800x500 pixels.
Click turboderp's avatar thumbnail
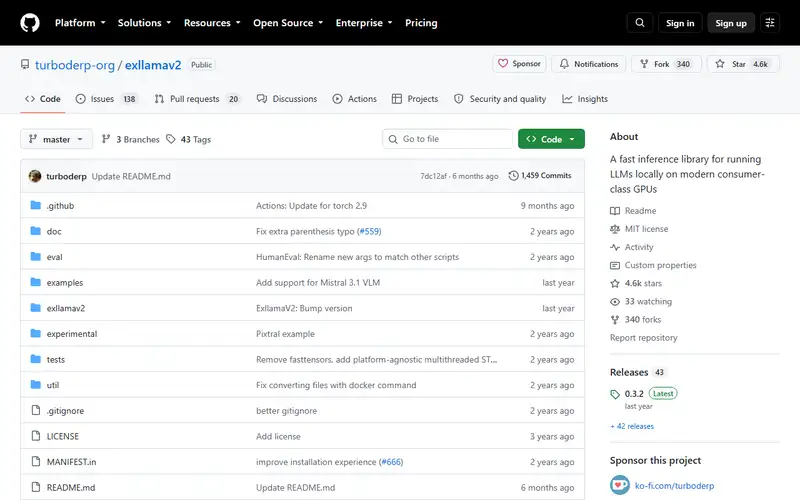pos(35,176)
